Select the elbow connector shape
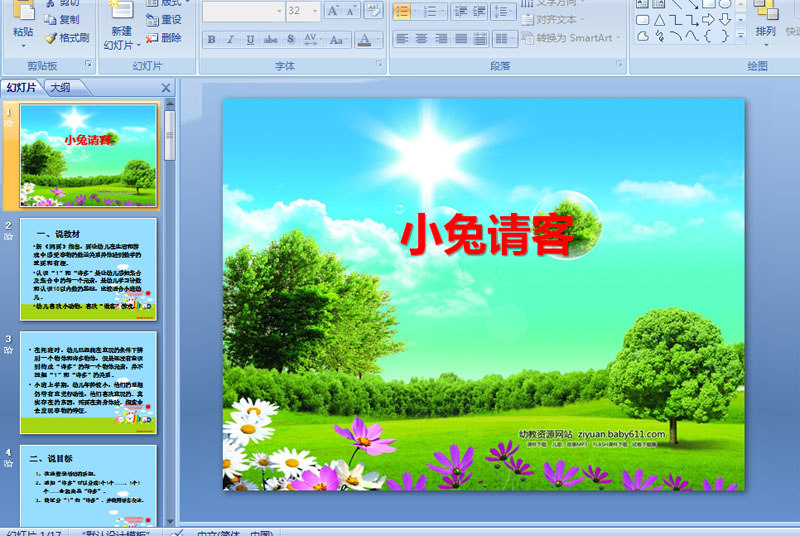This screenshot has height=536, width=800. coord(675,20)
